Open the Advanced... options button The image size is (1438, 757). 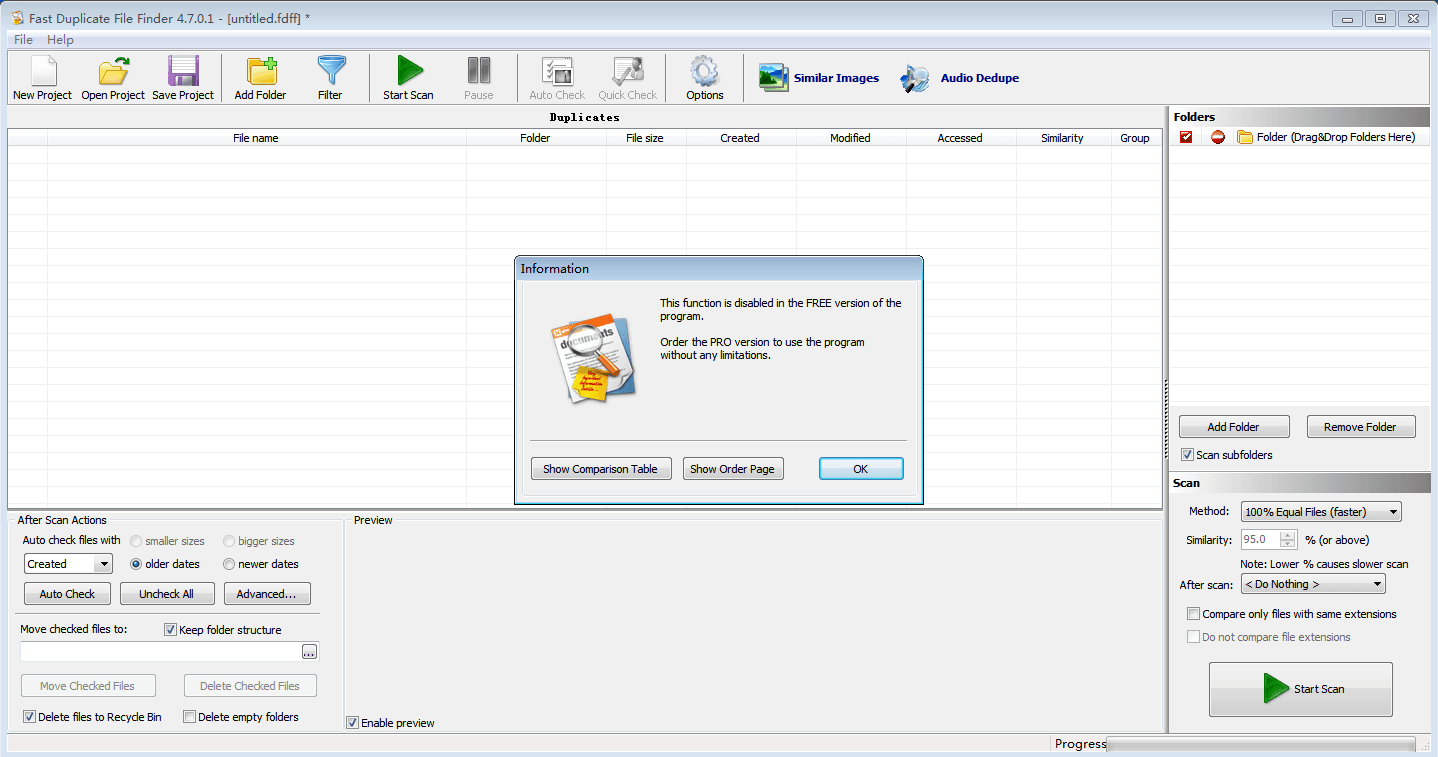267,594
